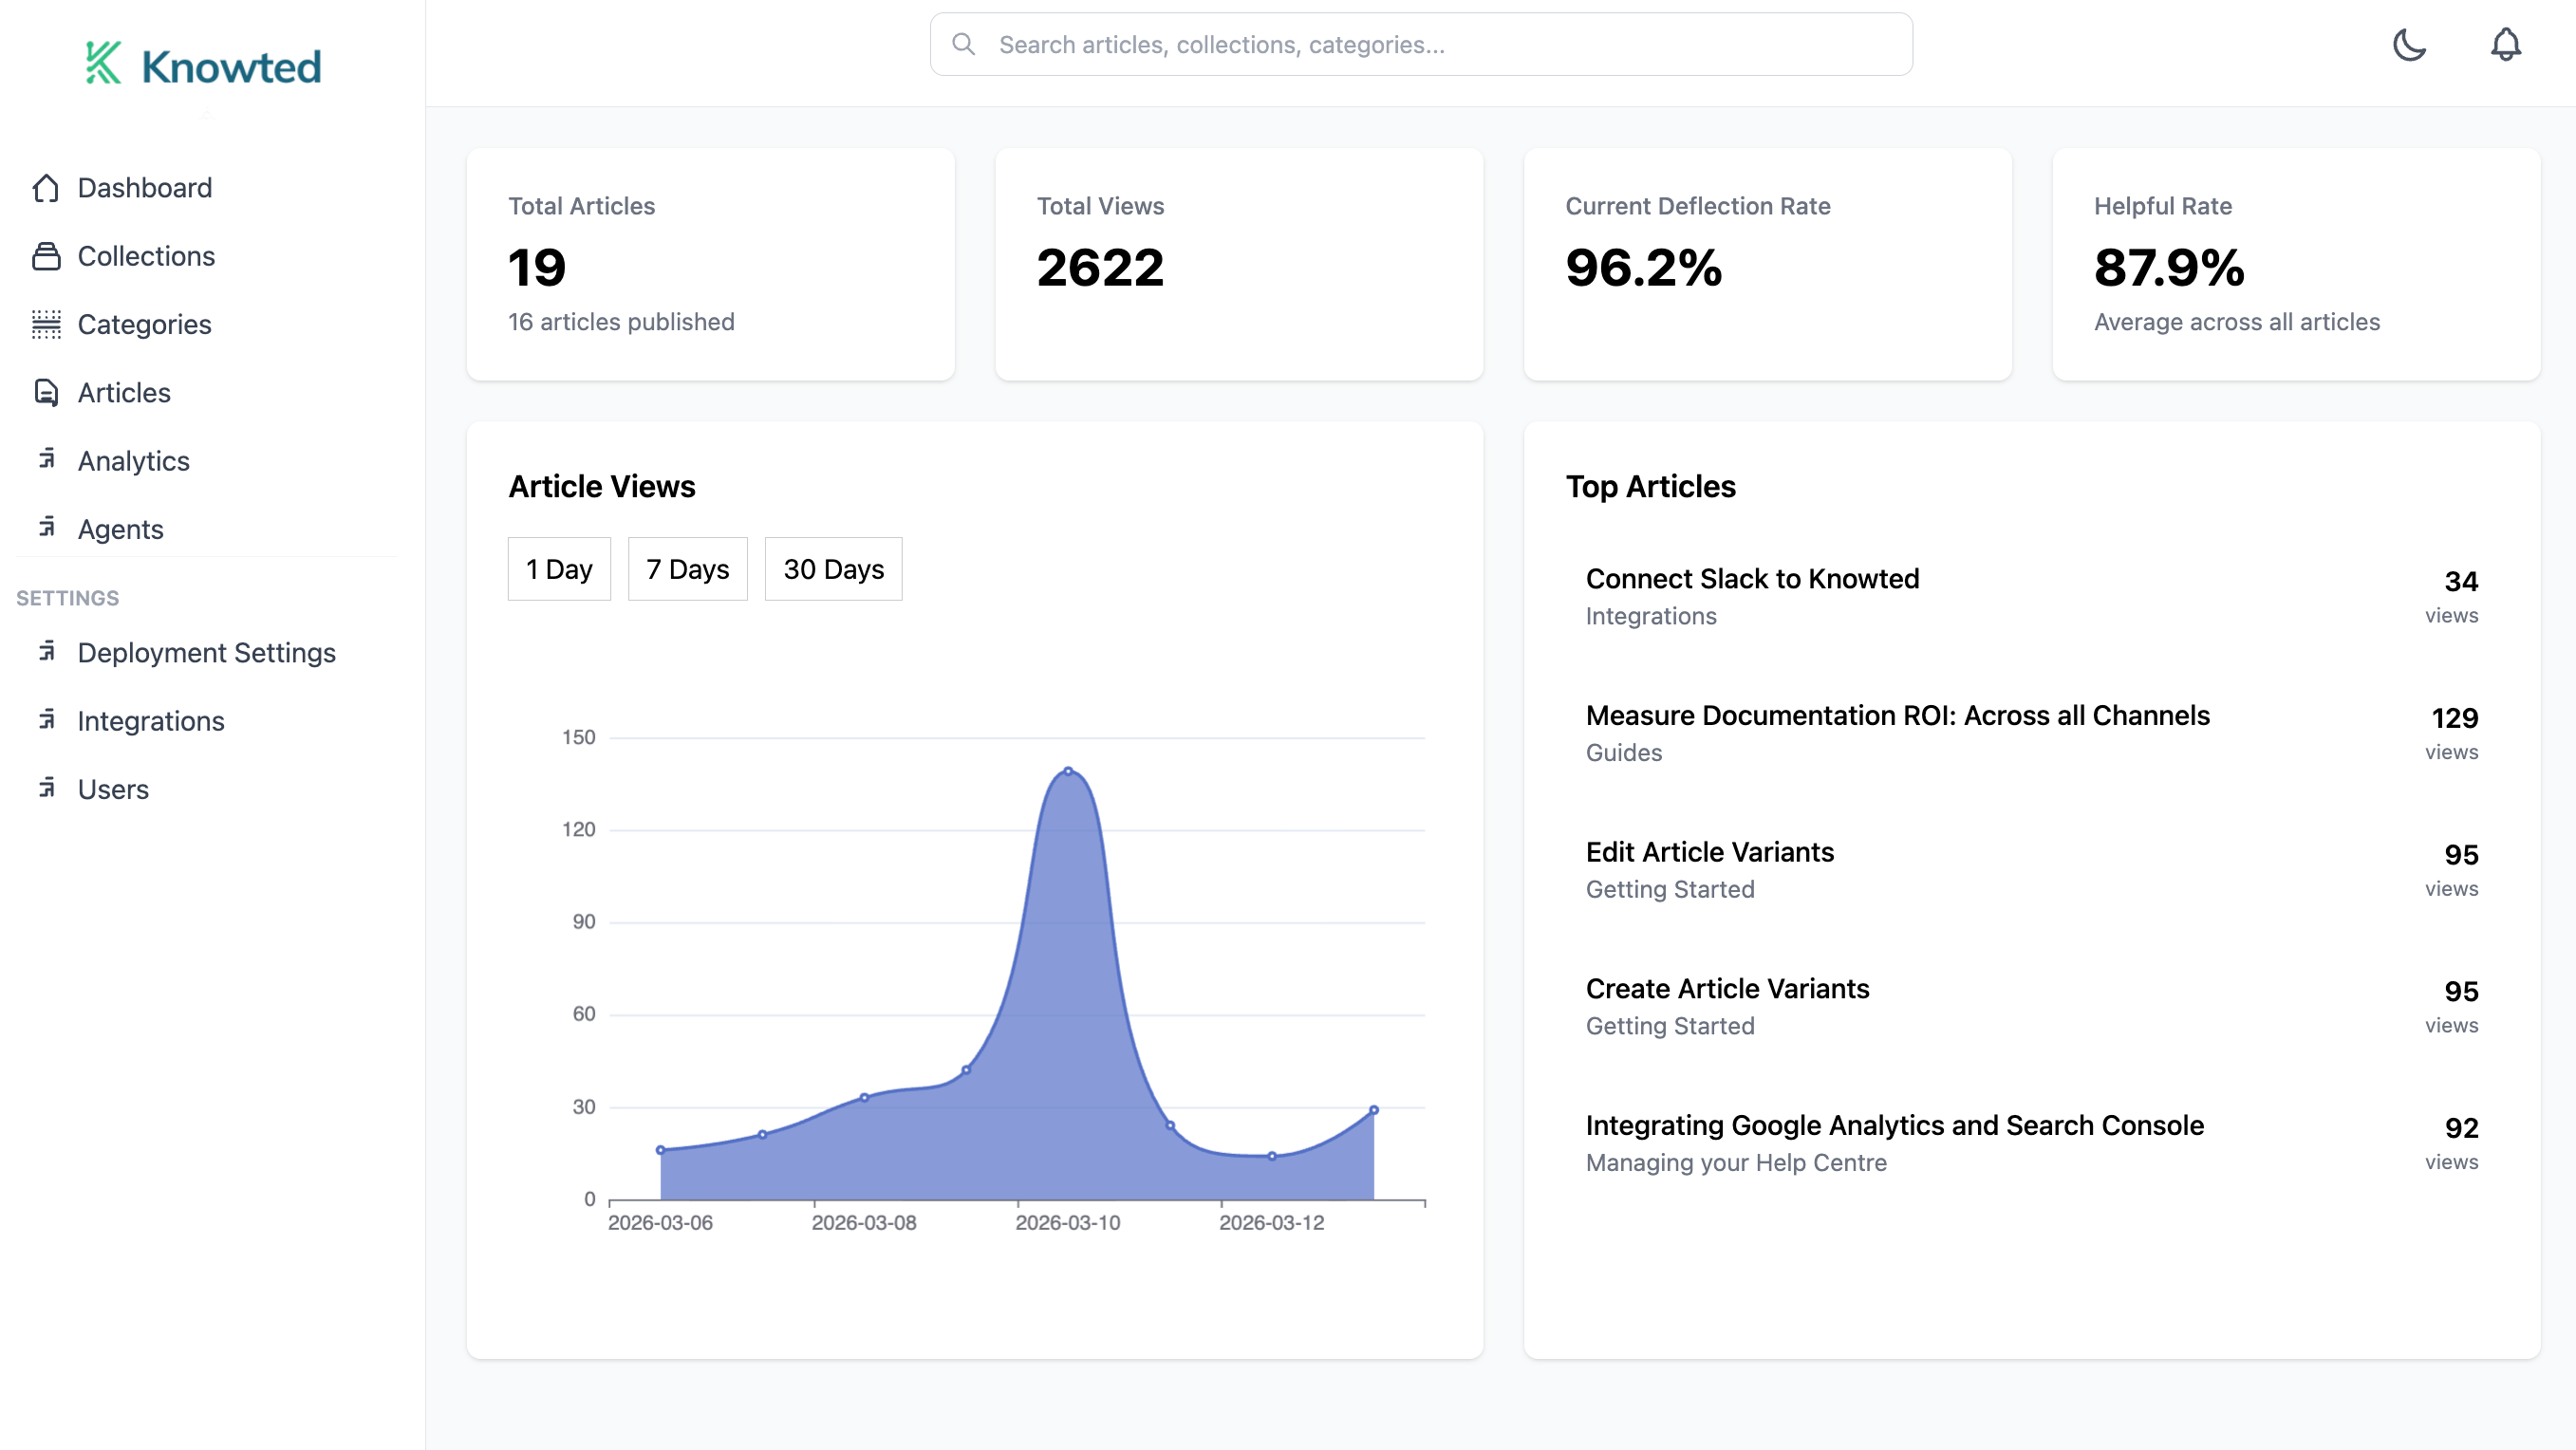This screenshot has height=1450, width=2576.
Task: Click the Users sidebar icon
Action: pos(47,787)
